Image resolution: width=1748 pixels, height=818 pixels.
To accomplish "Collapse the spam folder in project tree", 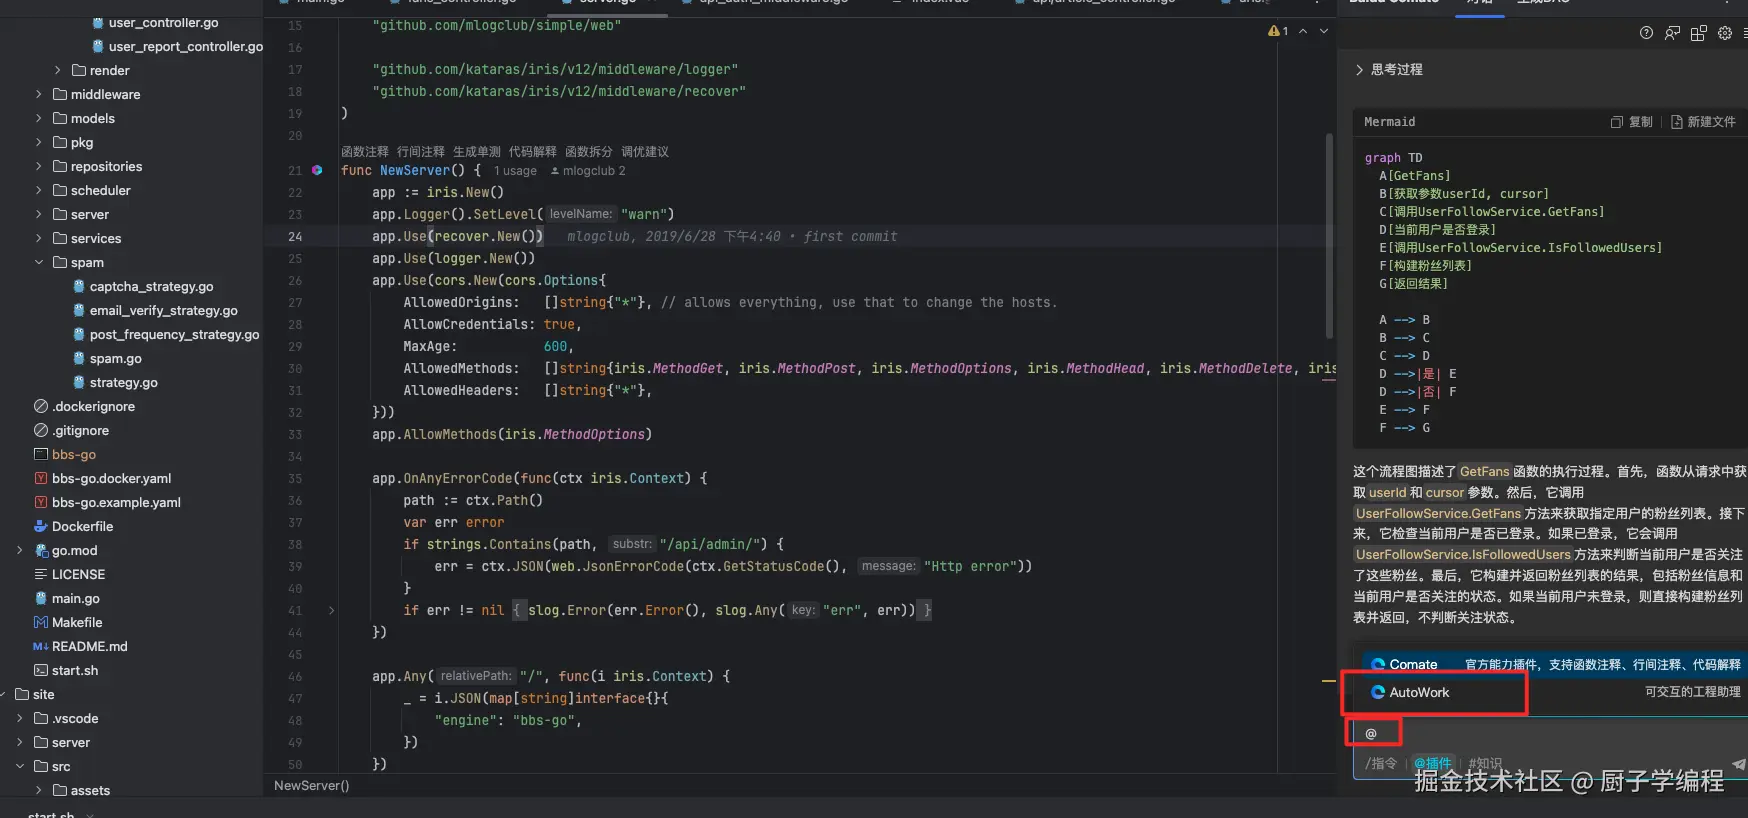I will click(39, 263).
